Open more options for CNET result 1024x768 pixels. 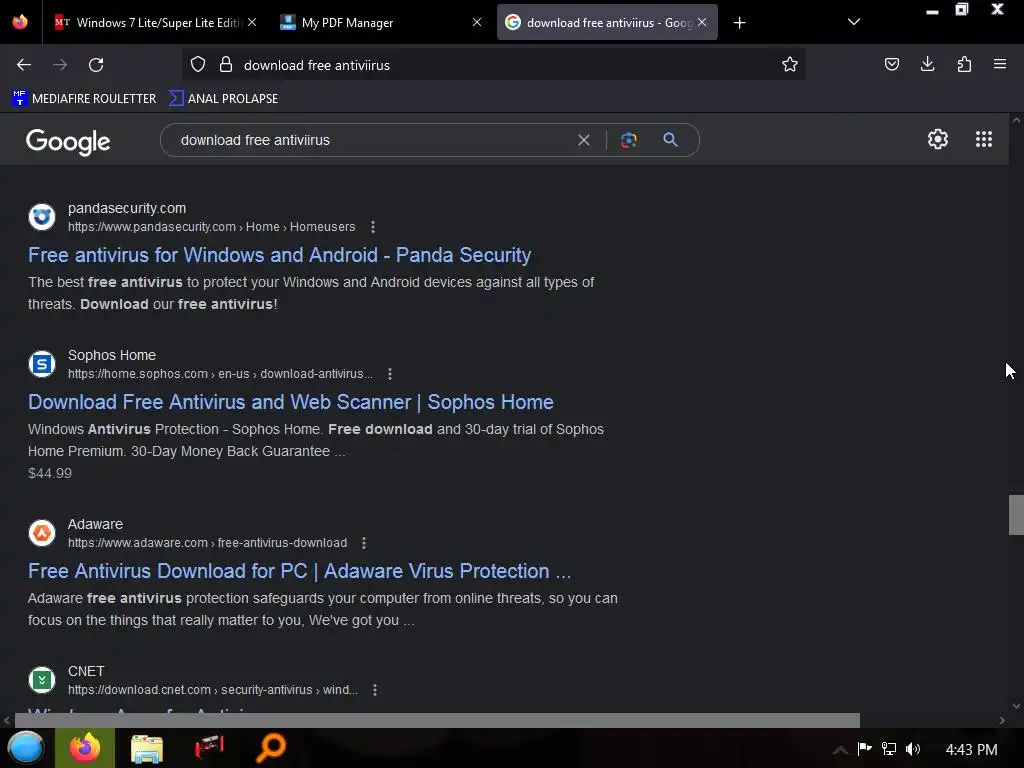pos(375,690)
